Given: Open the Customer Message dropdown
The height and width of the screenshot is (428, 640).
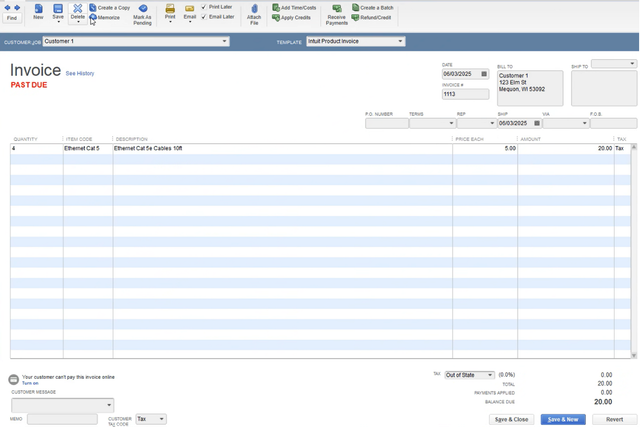Looking at the screenshot, I should coord(109,405).
